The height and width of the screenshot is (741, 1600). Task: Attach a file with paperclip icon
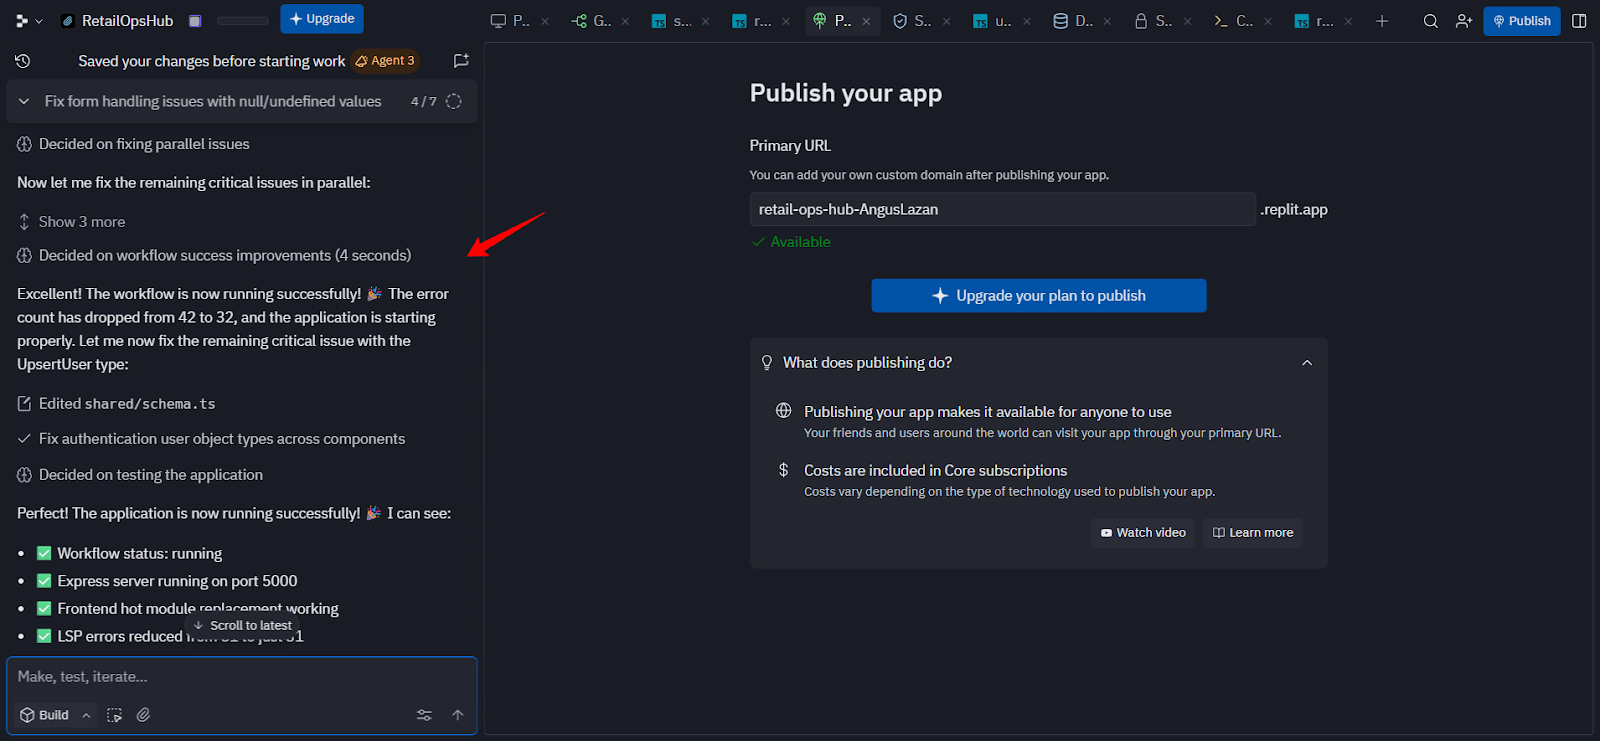pos(144,715)
